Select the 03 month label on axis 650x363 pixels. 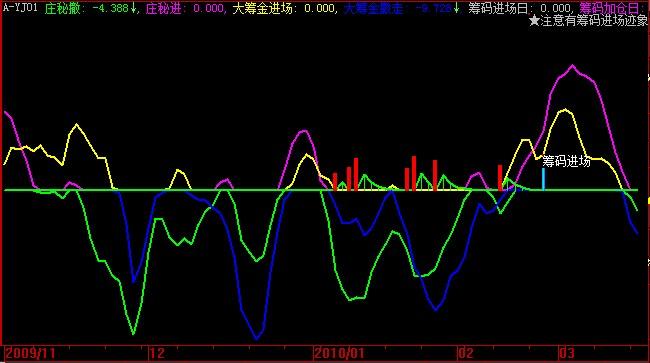(x=567, y=353)
